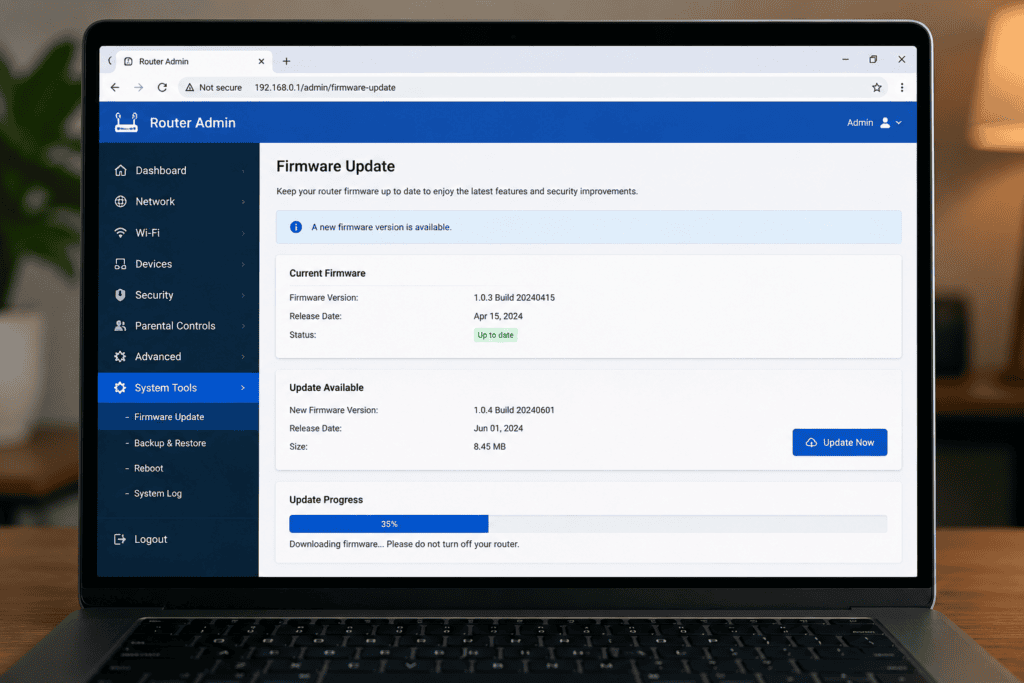This screenshot has height=683, width=1024.
Task: Click the Network globe icon
Action: (x=120, y=201)
